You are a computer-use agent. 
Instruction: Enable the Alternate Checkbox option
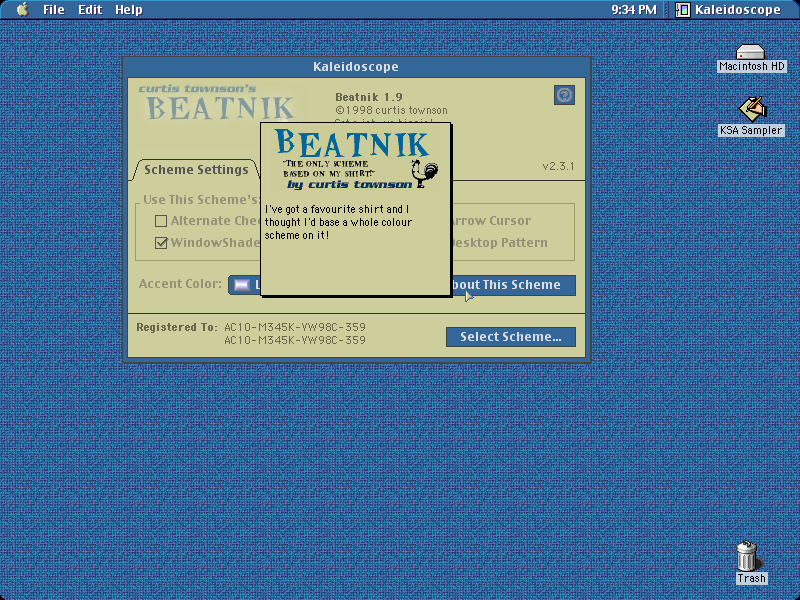click(x=161, y=221)
